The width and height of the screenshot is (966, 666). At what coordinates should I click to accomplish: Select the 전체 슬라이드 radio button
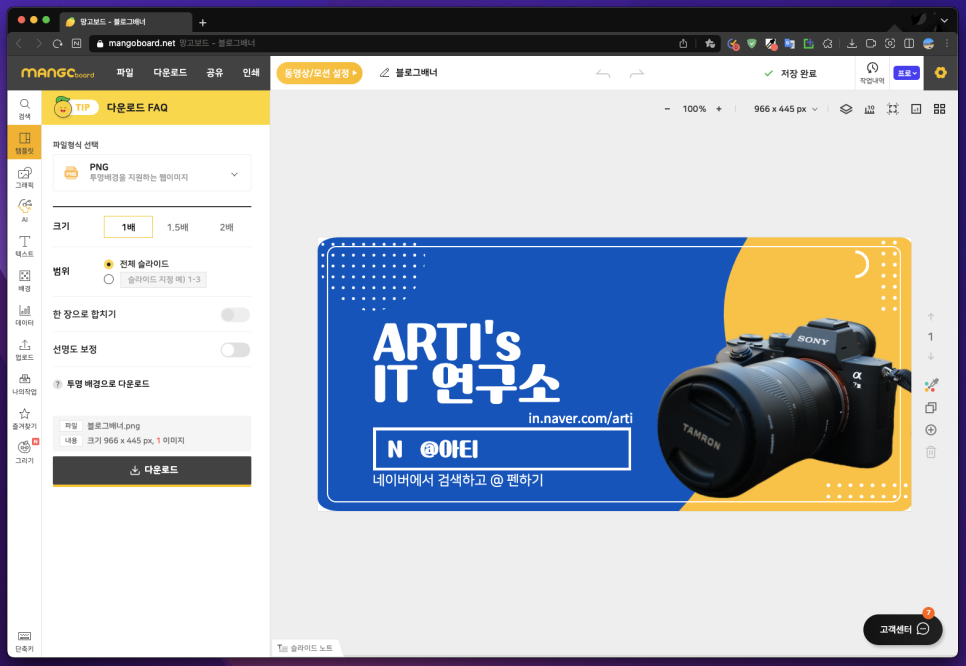click(109, 264)
